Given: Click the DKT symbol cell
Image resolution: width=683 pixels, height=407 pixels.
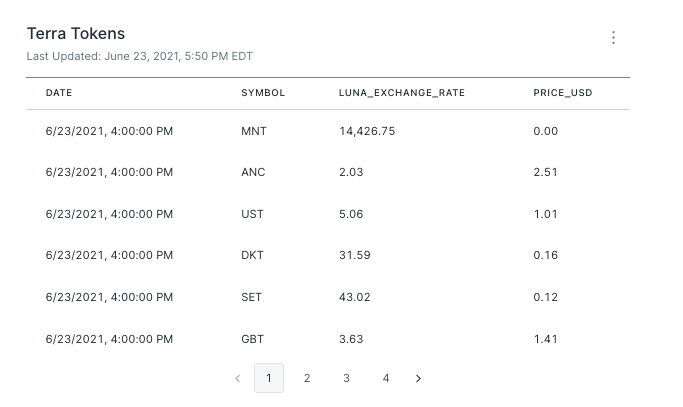Looking at the screenshot, I should 253,255.
